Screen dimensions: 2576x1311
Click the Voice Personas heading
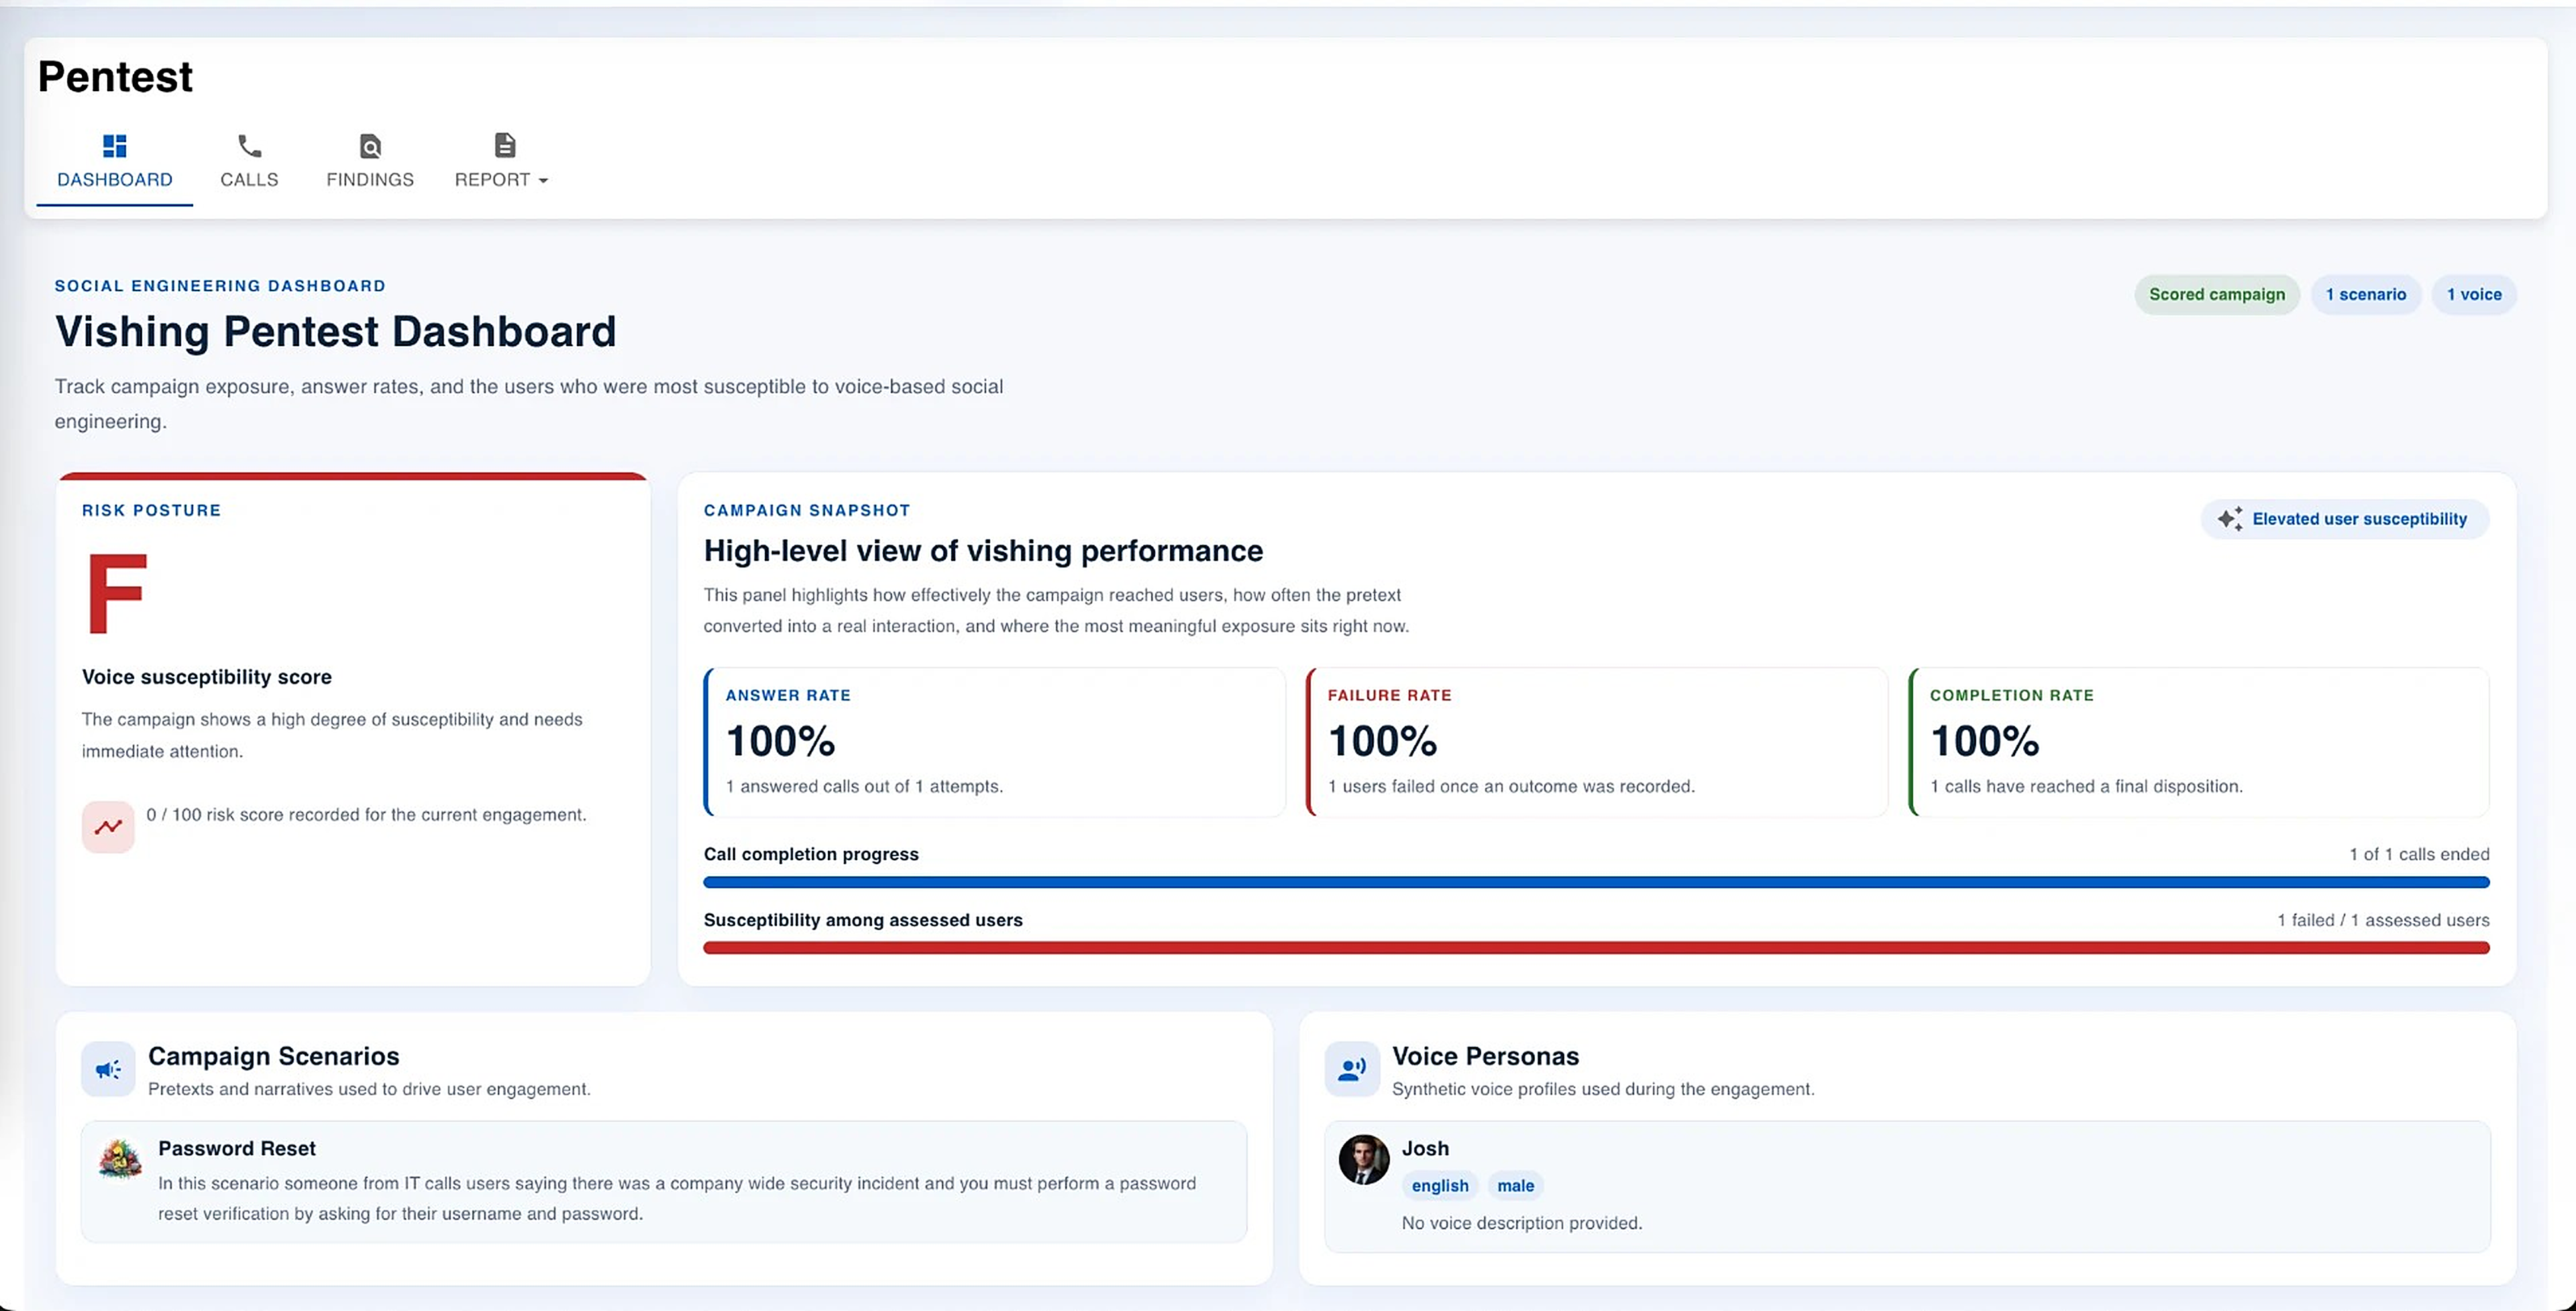[x=1485, y=1057]
